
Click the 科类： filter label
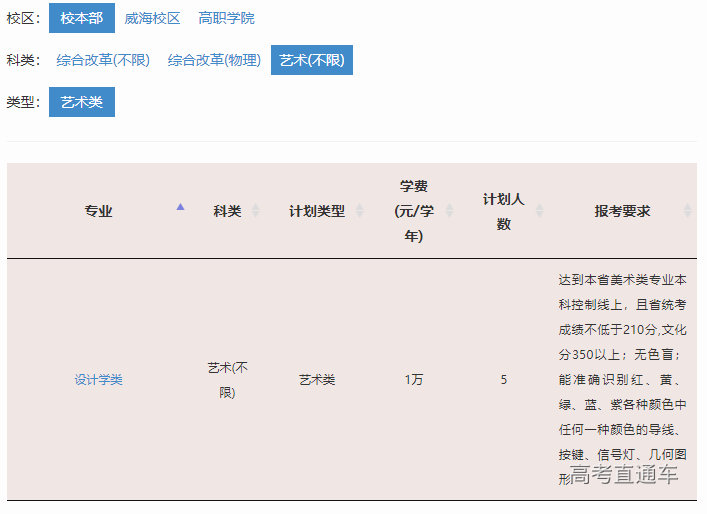click(23, 60)
